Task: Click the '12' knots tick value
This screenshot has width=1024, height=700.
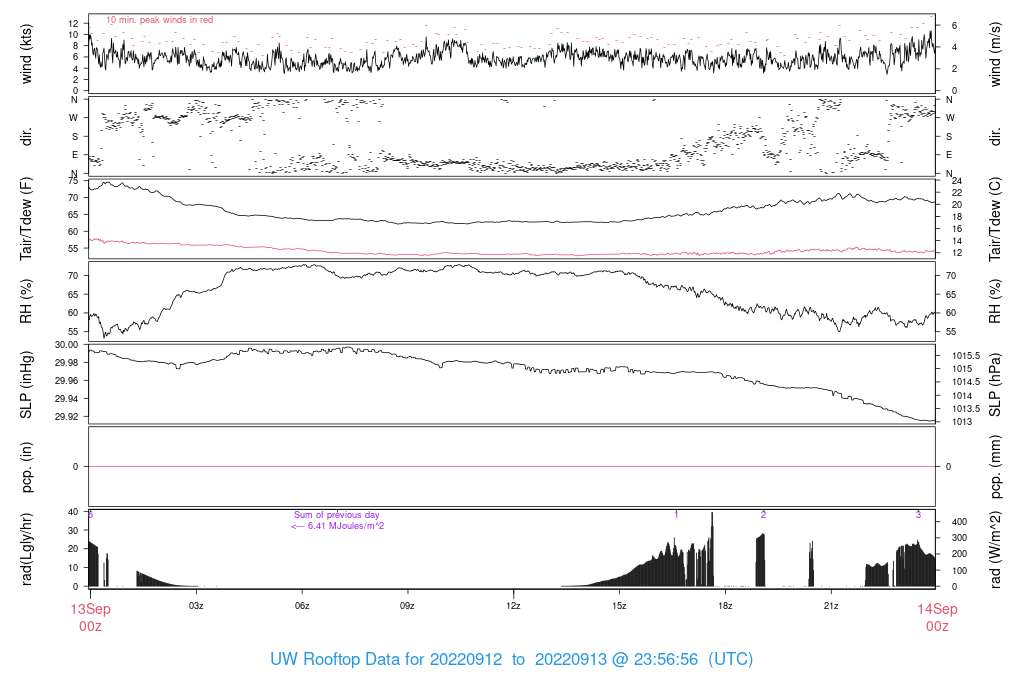Action: coord(73,24)
